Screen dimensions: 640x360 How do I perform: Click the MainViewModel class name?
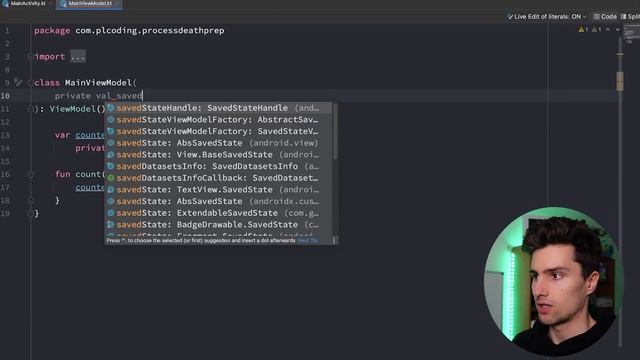click(98, 83)
